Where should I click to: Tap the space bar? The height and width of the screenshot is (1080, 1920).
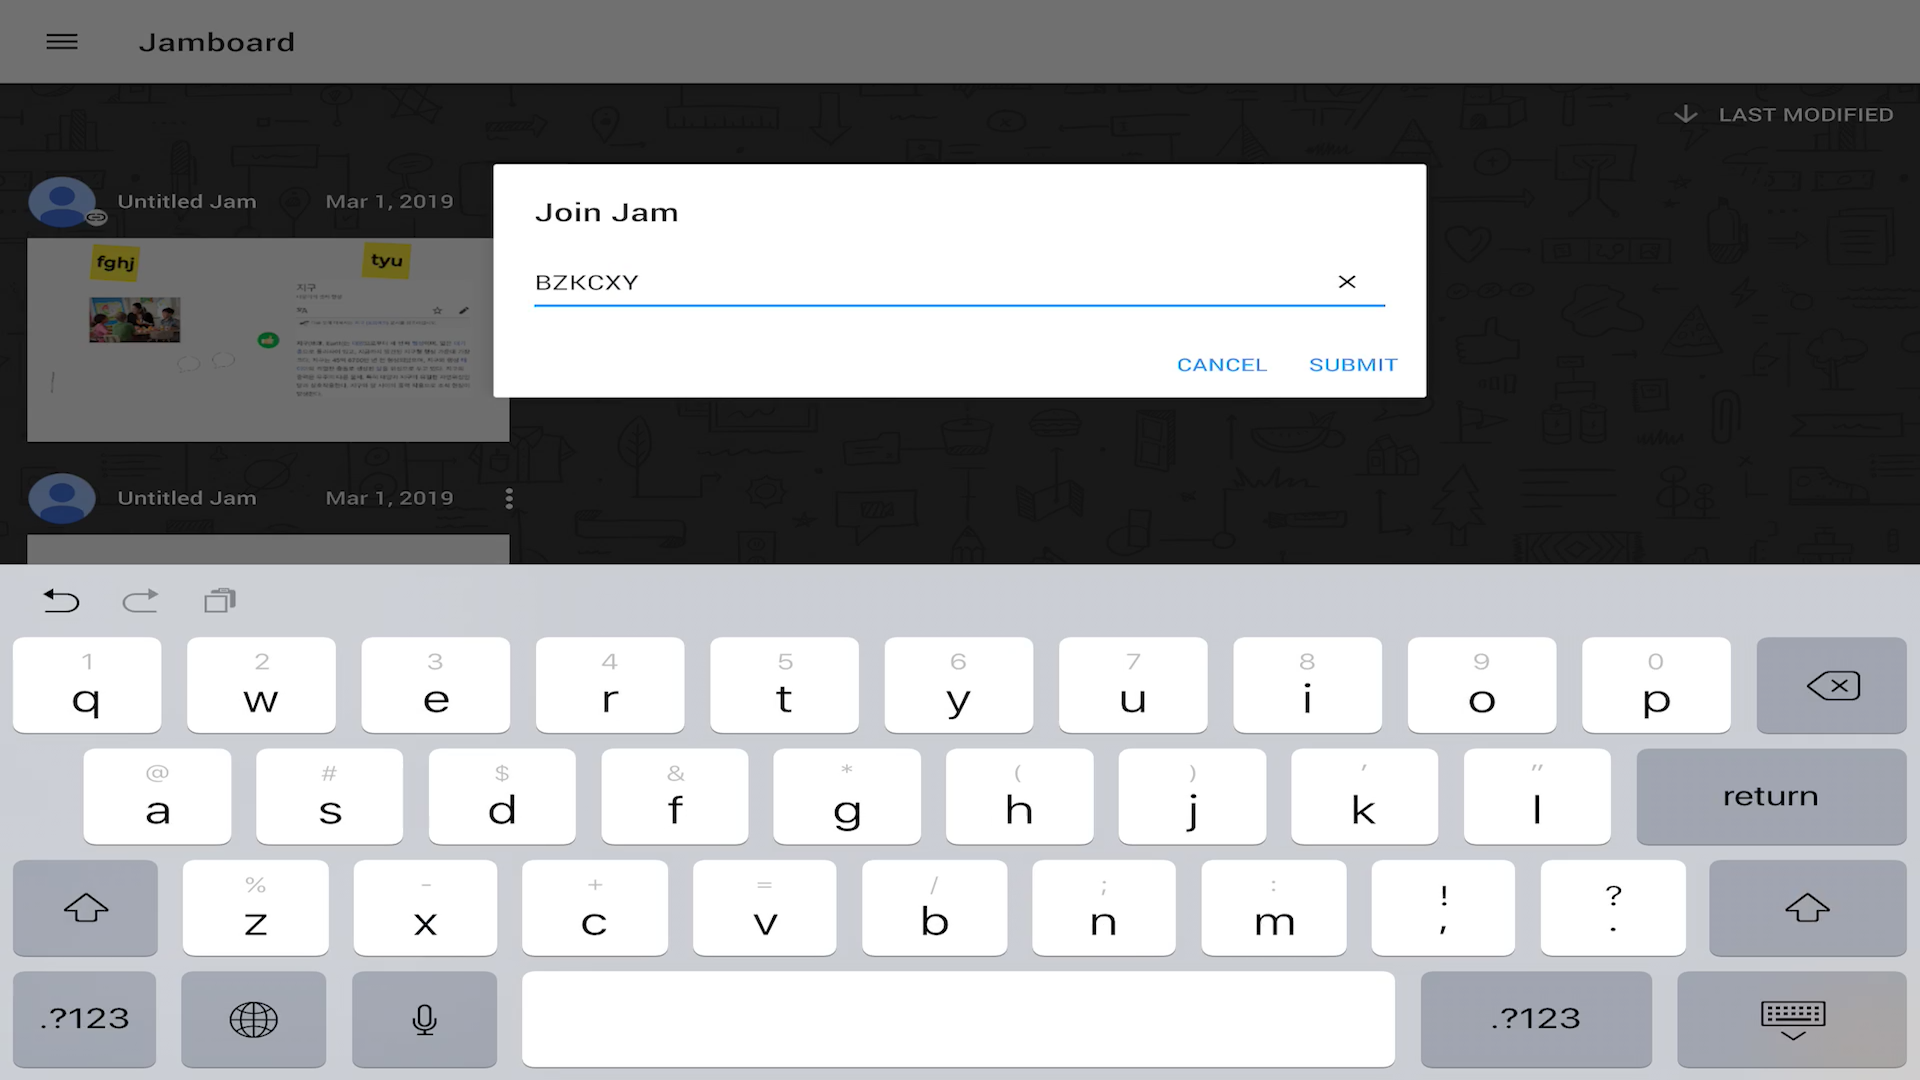tap(957, 1019)
